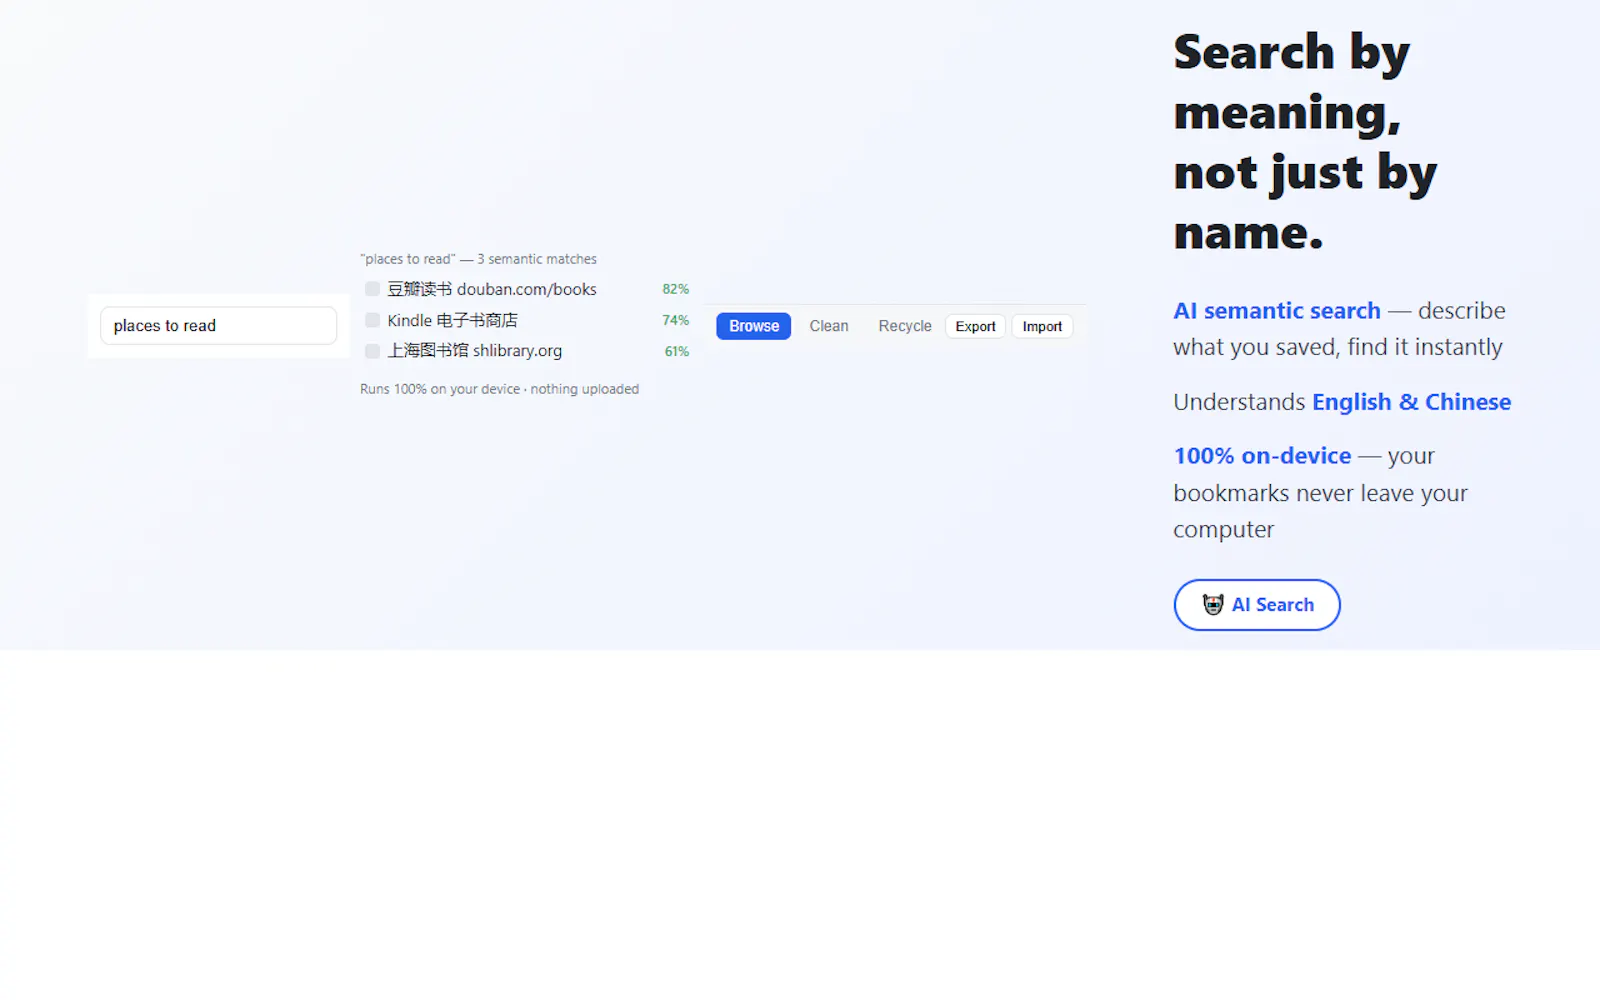Click the 'places to read' search field
This screenshot has height=1000, width=1600.
[x=218, y=326]
